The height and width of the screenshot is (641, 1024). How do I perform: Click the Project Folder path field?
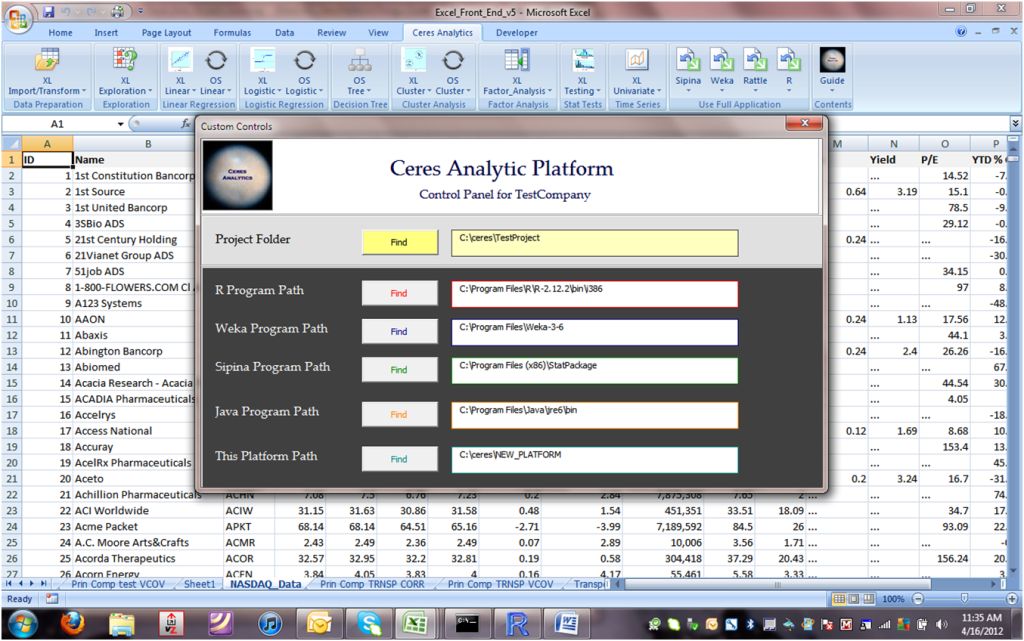tap(594, 242)
